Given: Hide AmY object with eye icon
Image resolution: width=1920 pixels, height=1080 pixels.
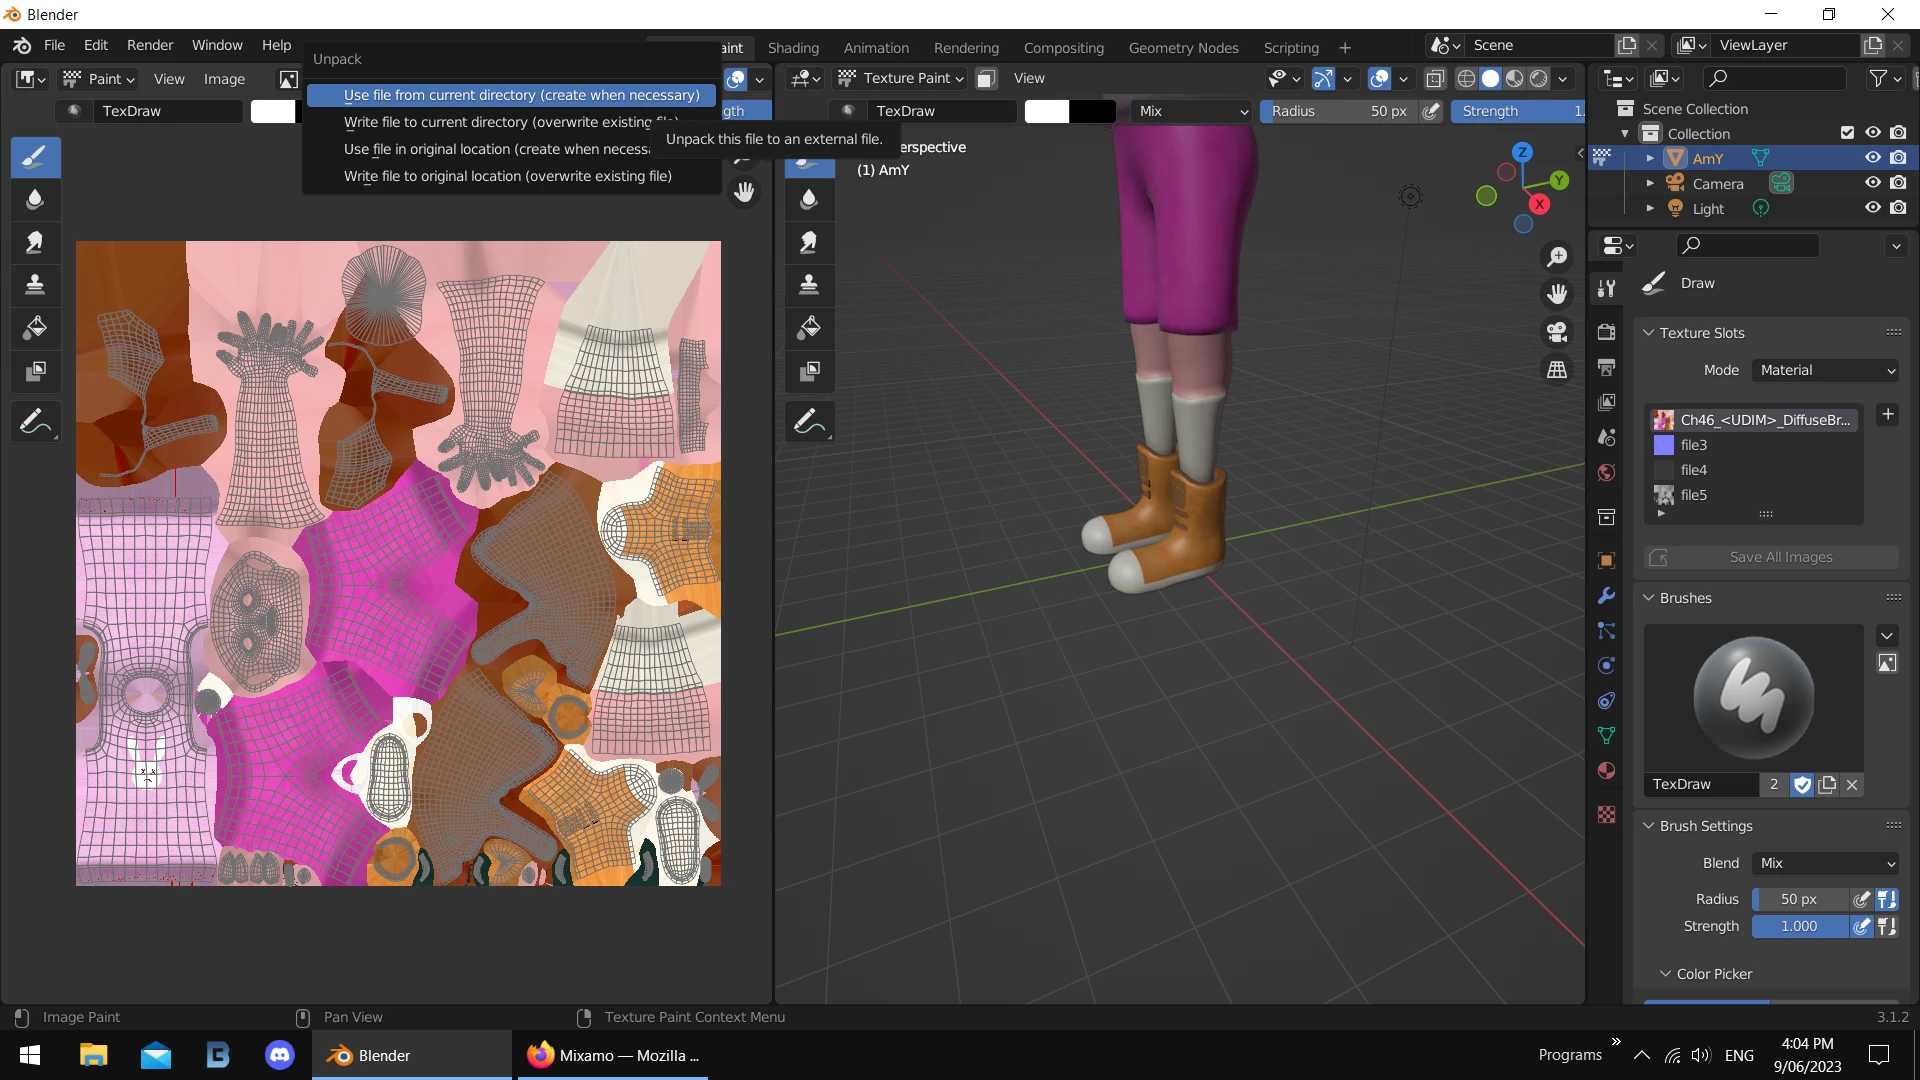Looking at the screenshot, I should click(x=1873, y=158).
